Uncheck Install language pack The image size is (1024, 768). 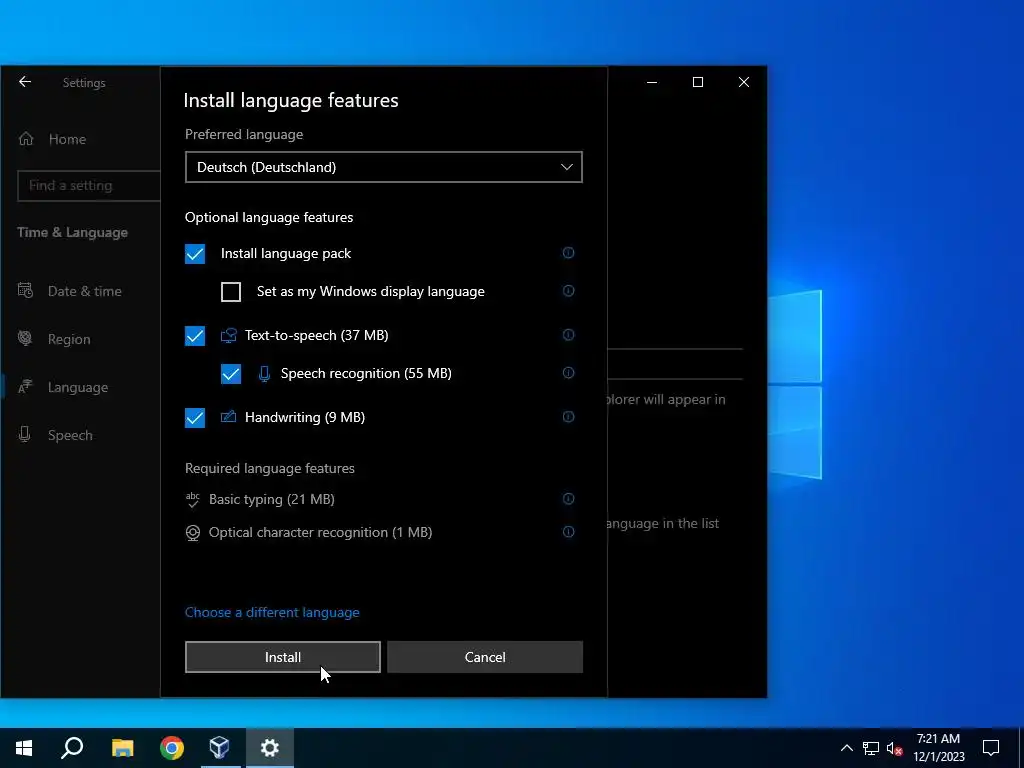195,253
